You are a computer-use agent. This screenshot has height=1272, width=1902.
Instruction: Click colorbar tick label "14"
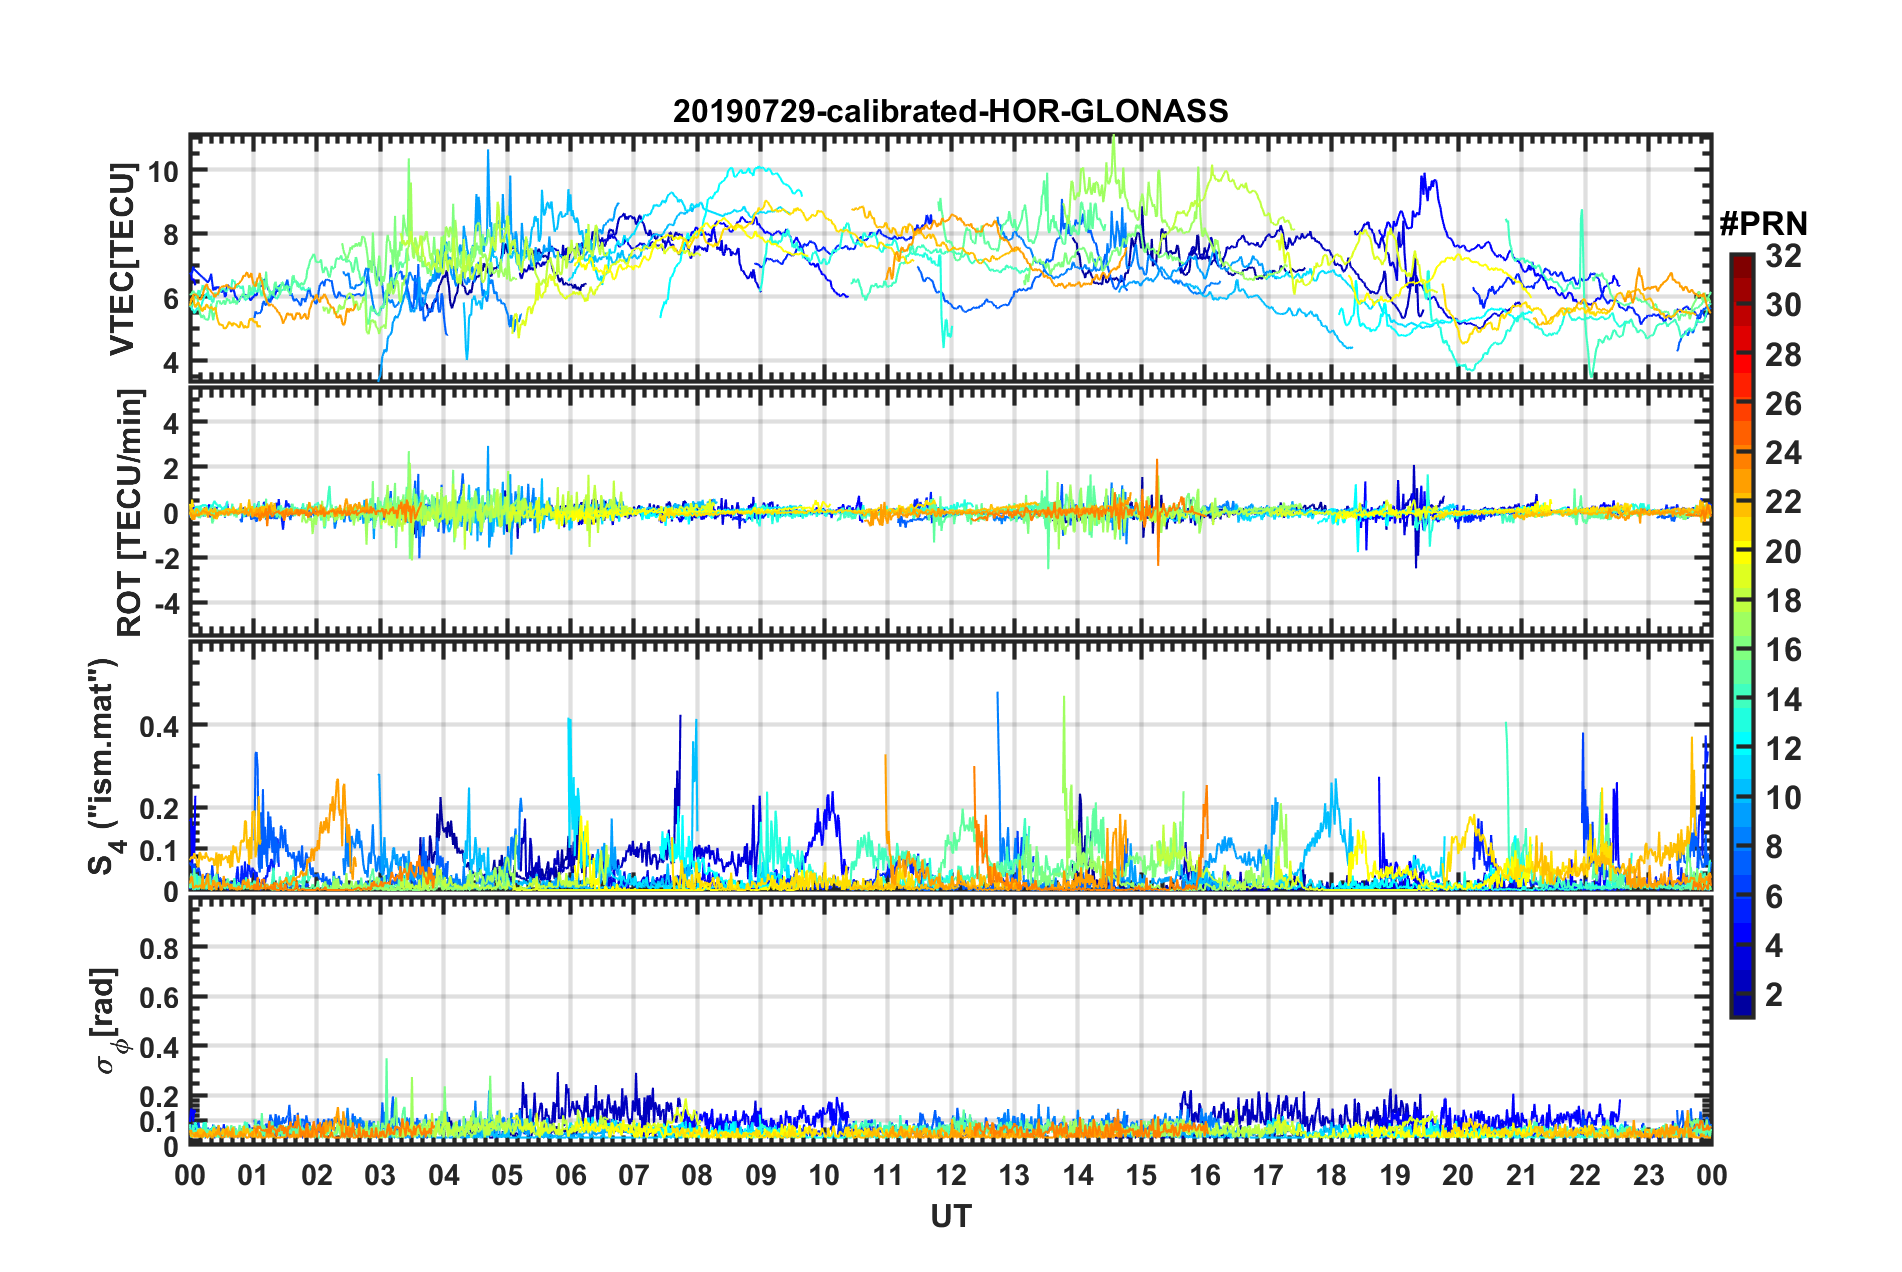point(1783,700)
